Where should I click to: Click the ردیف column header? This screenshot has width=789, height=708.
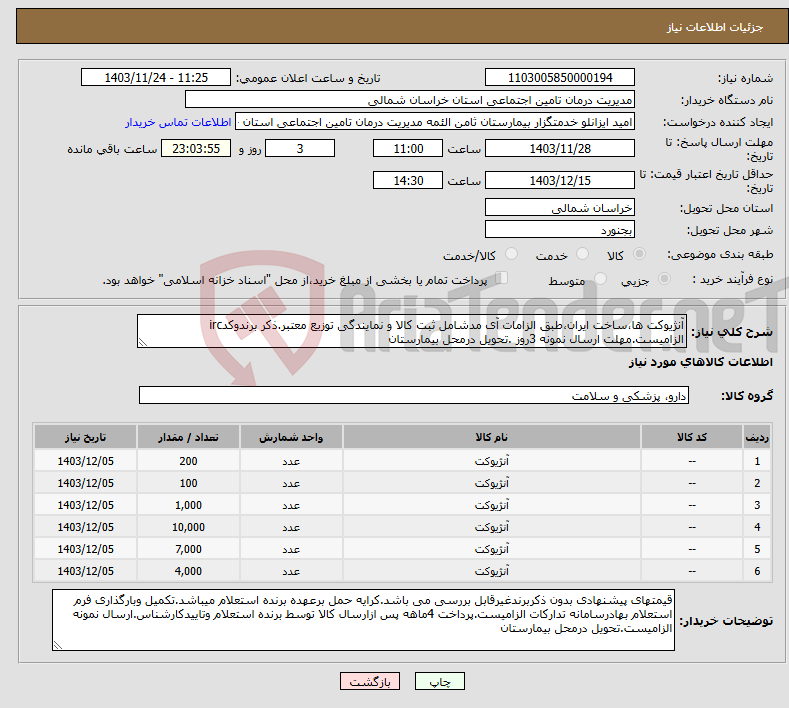pyautogui.click(x=757, y=437)
